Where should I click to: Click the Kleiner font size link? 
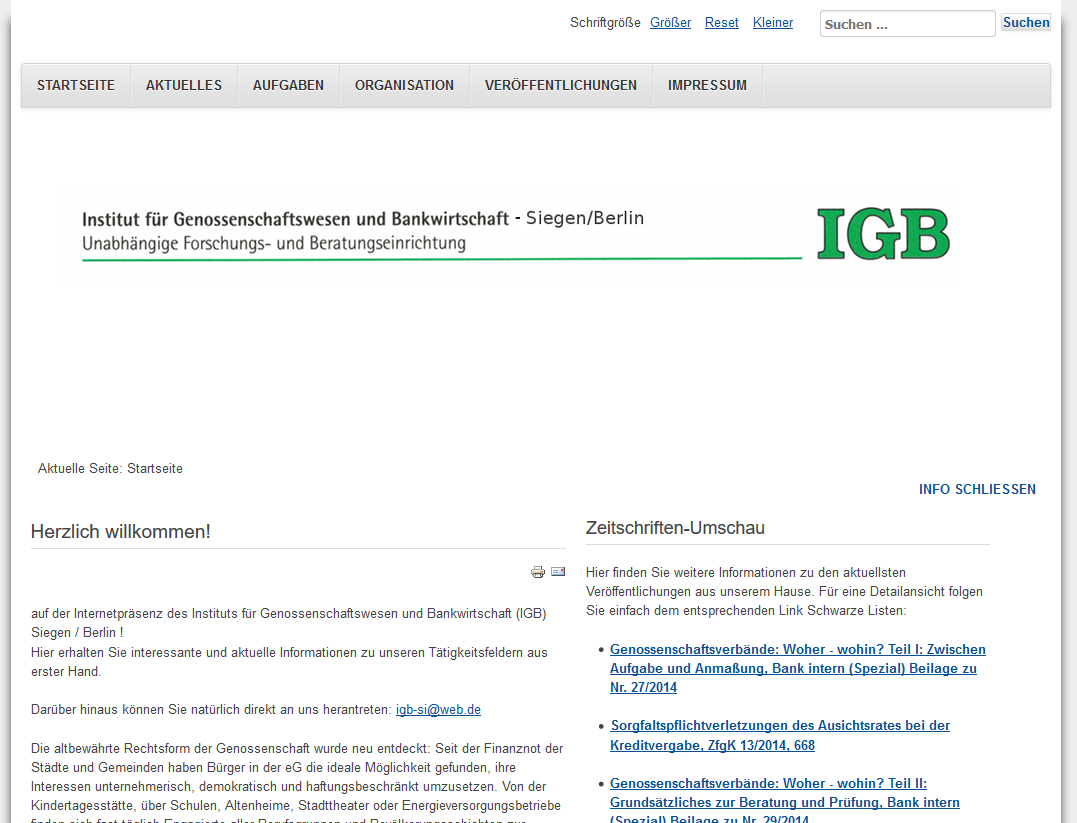coord(773,23)
